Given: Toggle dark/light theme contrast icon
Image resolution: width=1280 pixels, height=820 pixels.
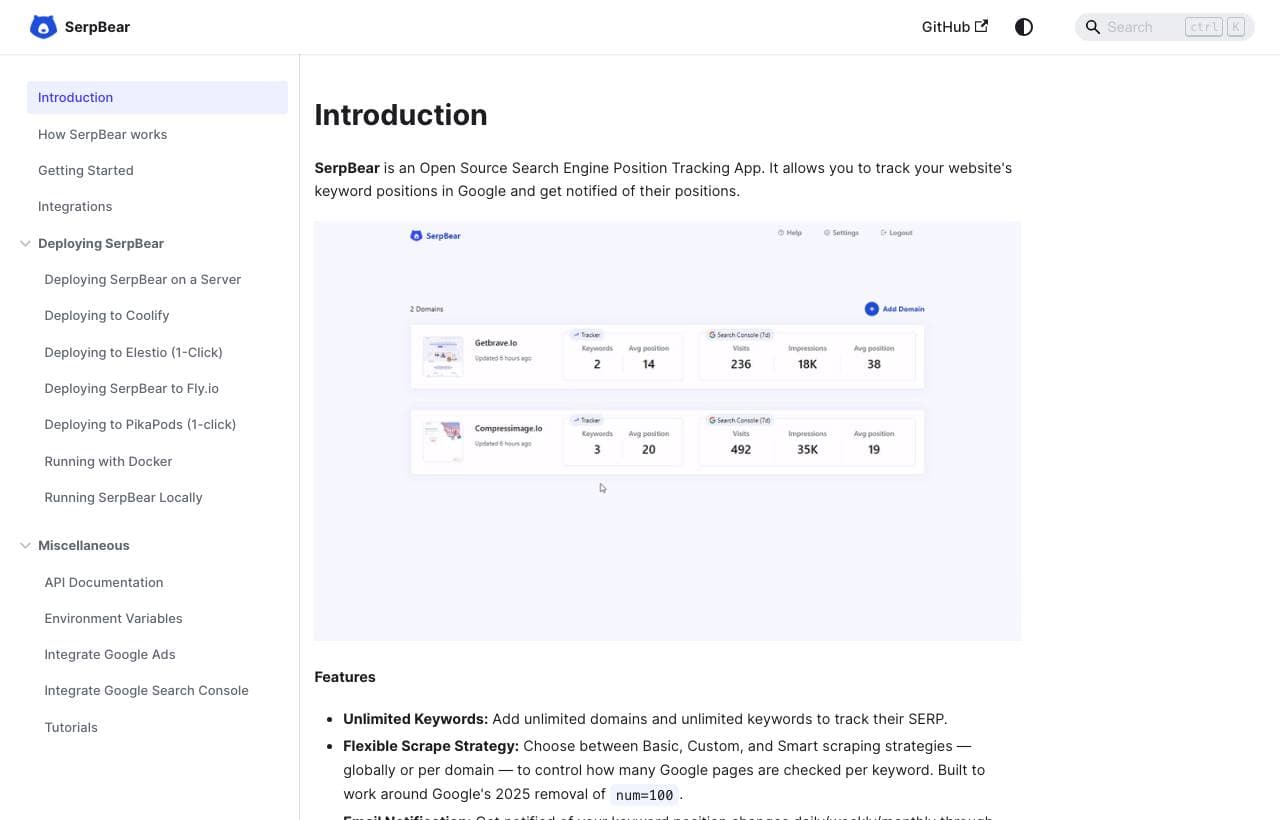Looking at the screenshot, I should click(1024, 27).
